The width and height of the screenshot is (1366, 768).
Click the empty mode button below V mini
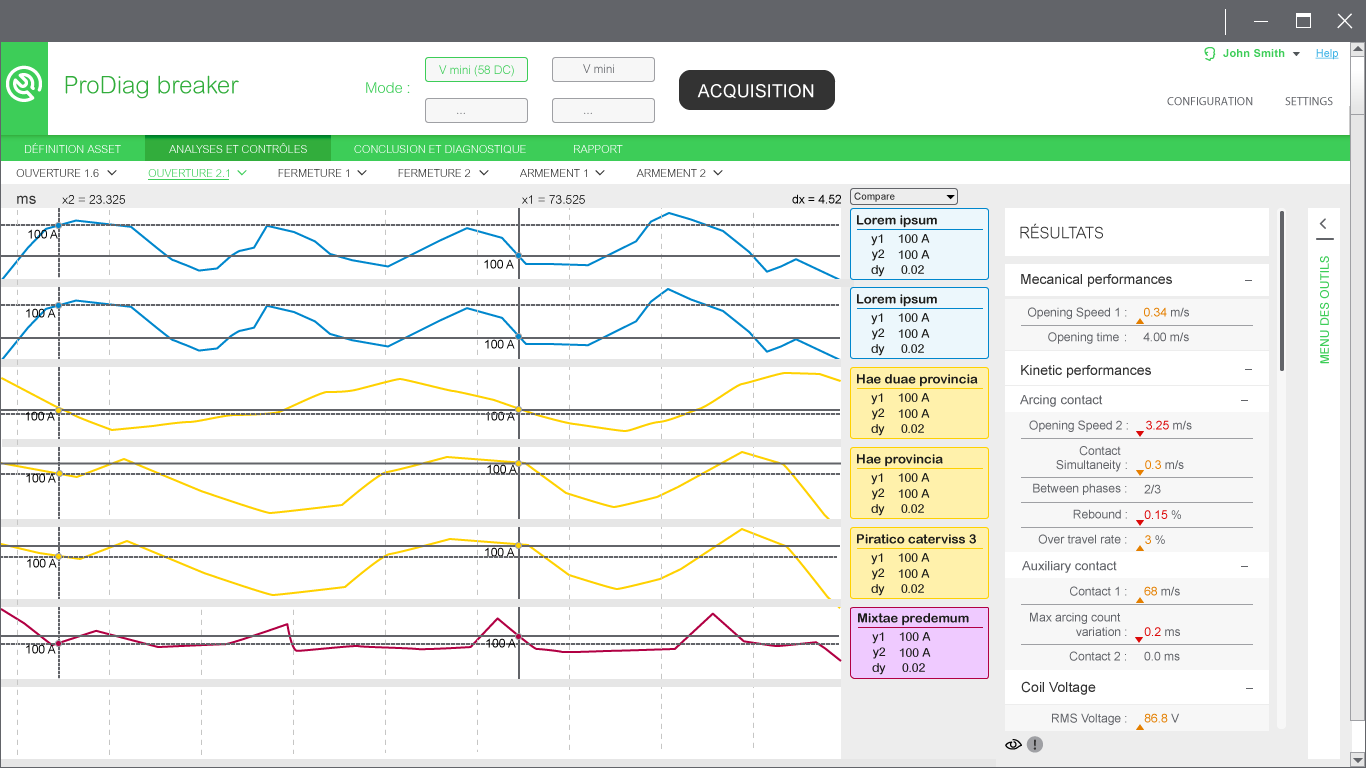[x=603, y=110]
